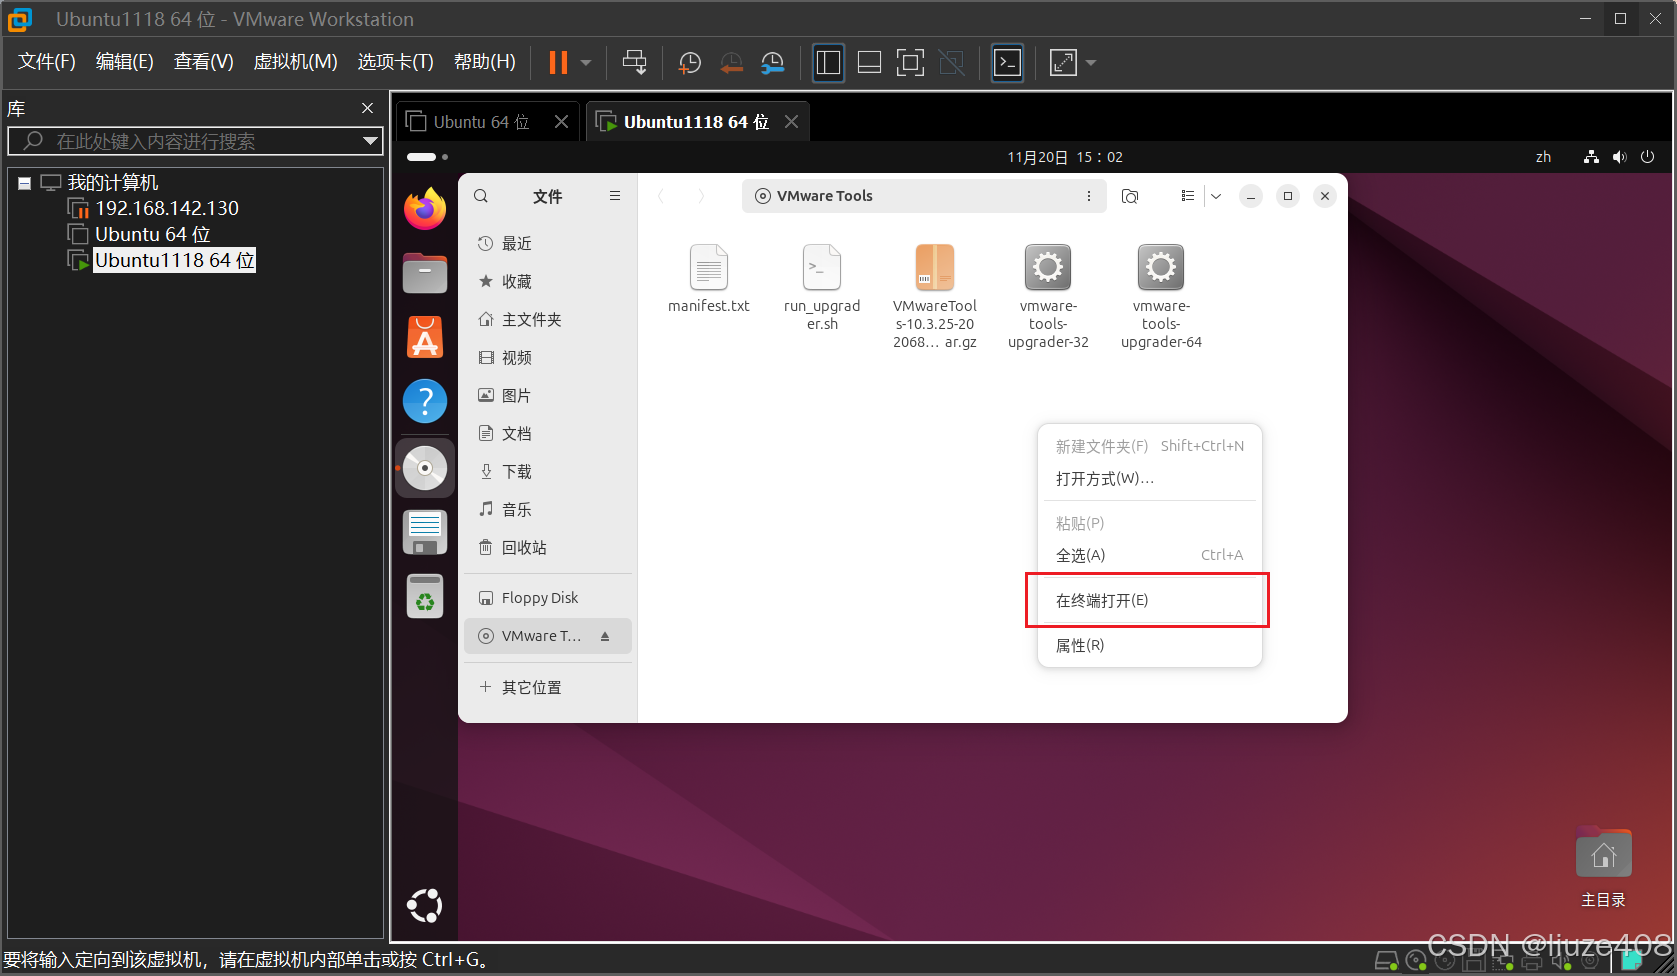Click the power icon in the top bar
The image size is (1677, 976).
[1648, 157]
